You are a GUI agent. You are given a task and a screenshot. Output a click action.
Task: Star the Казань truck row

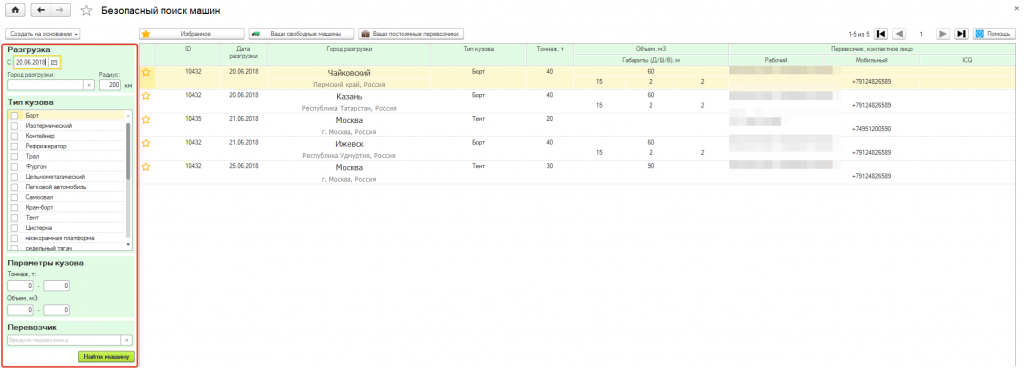pos(146,96)
